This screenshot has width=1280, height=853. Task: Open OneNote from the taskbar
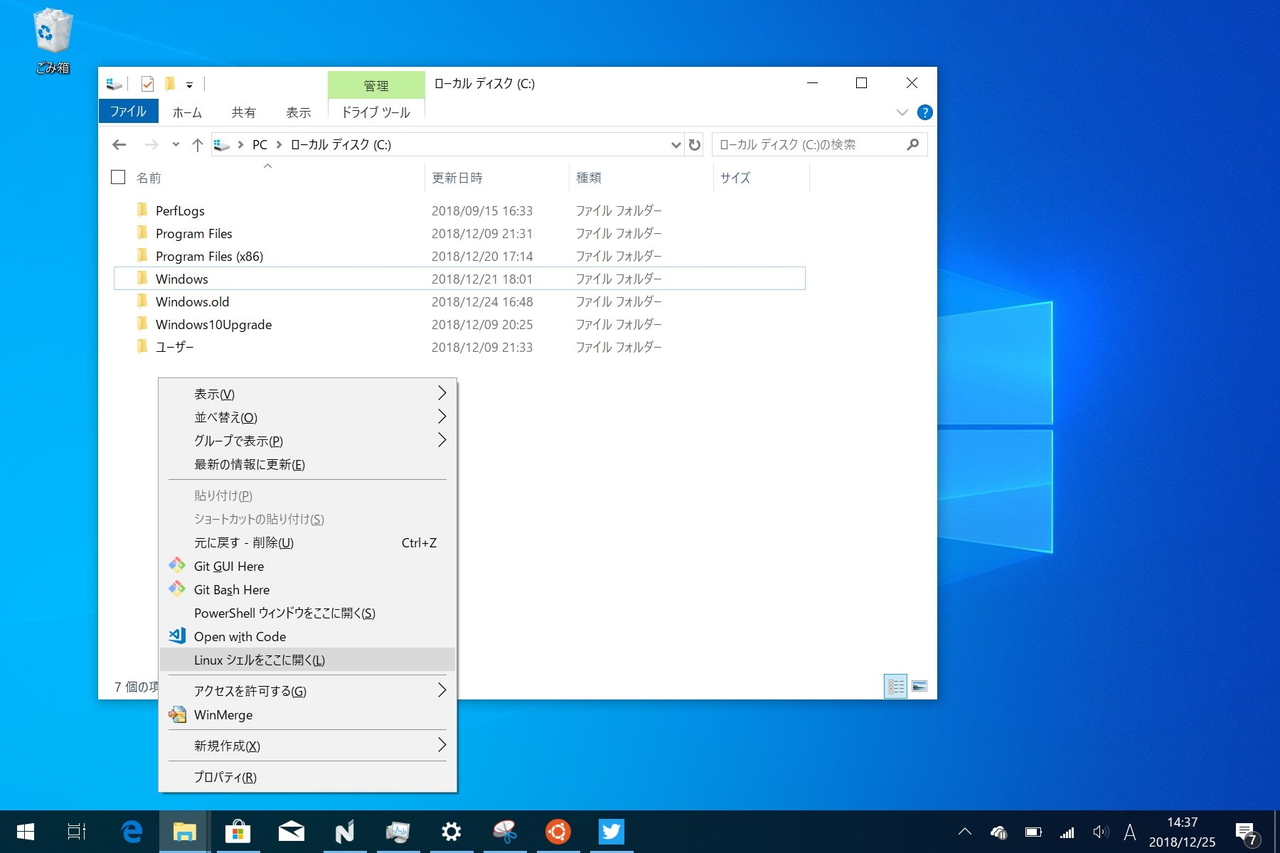point(344,831)
